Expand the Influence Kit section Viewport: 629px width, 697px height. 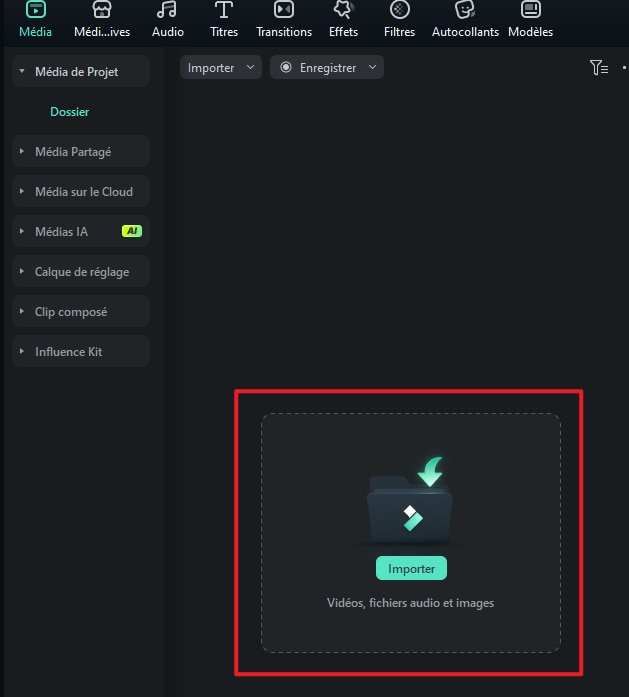click(x=22, y=351)
